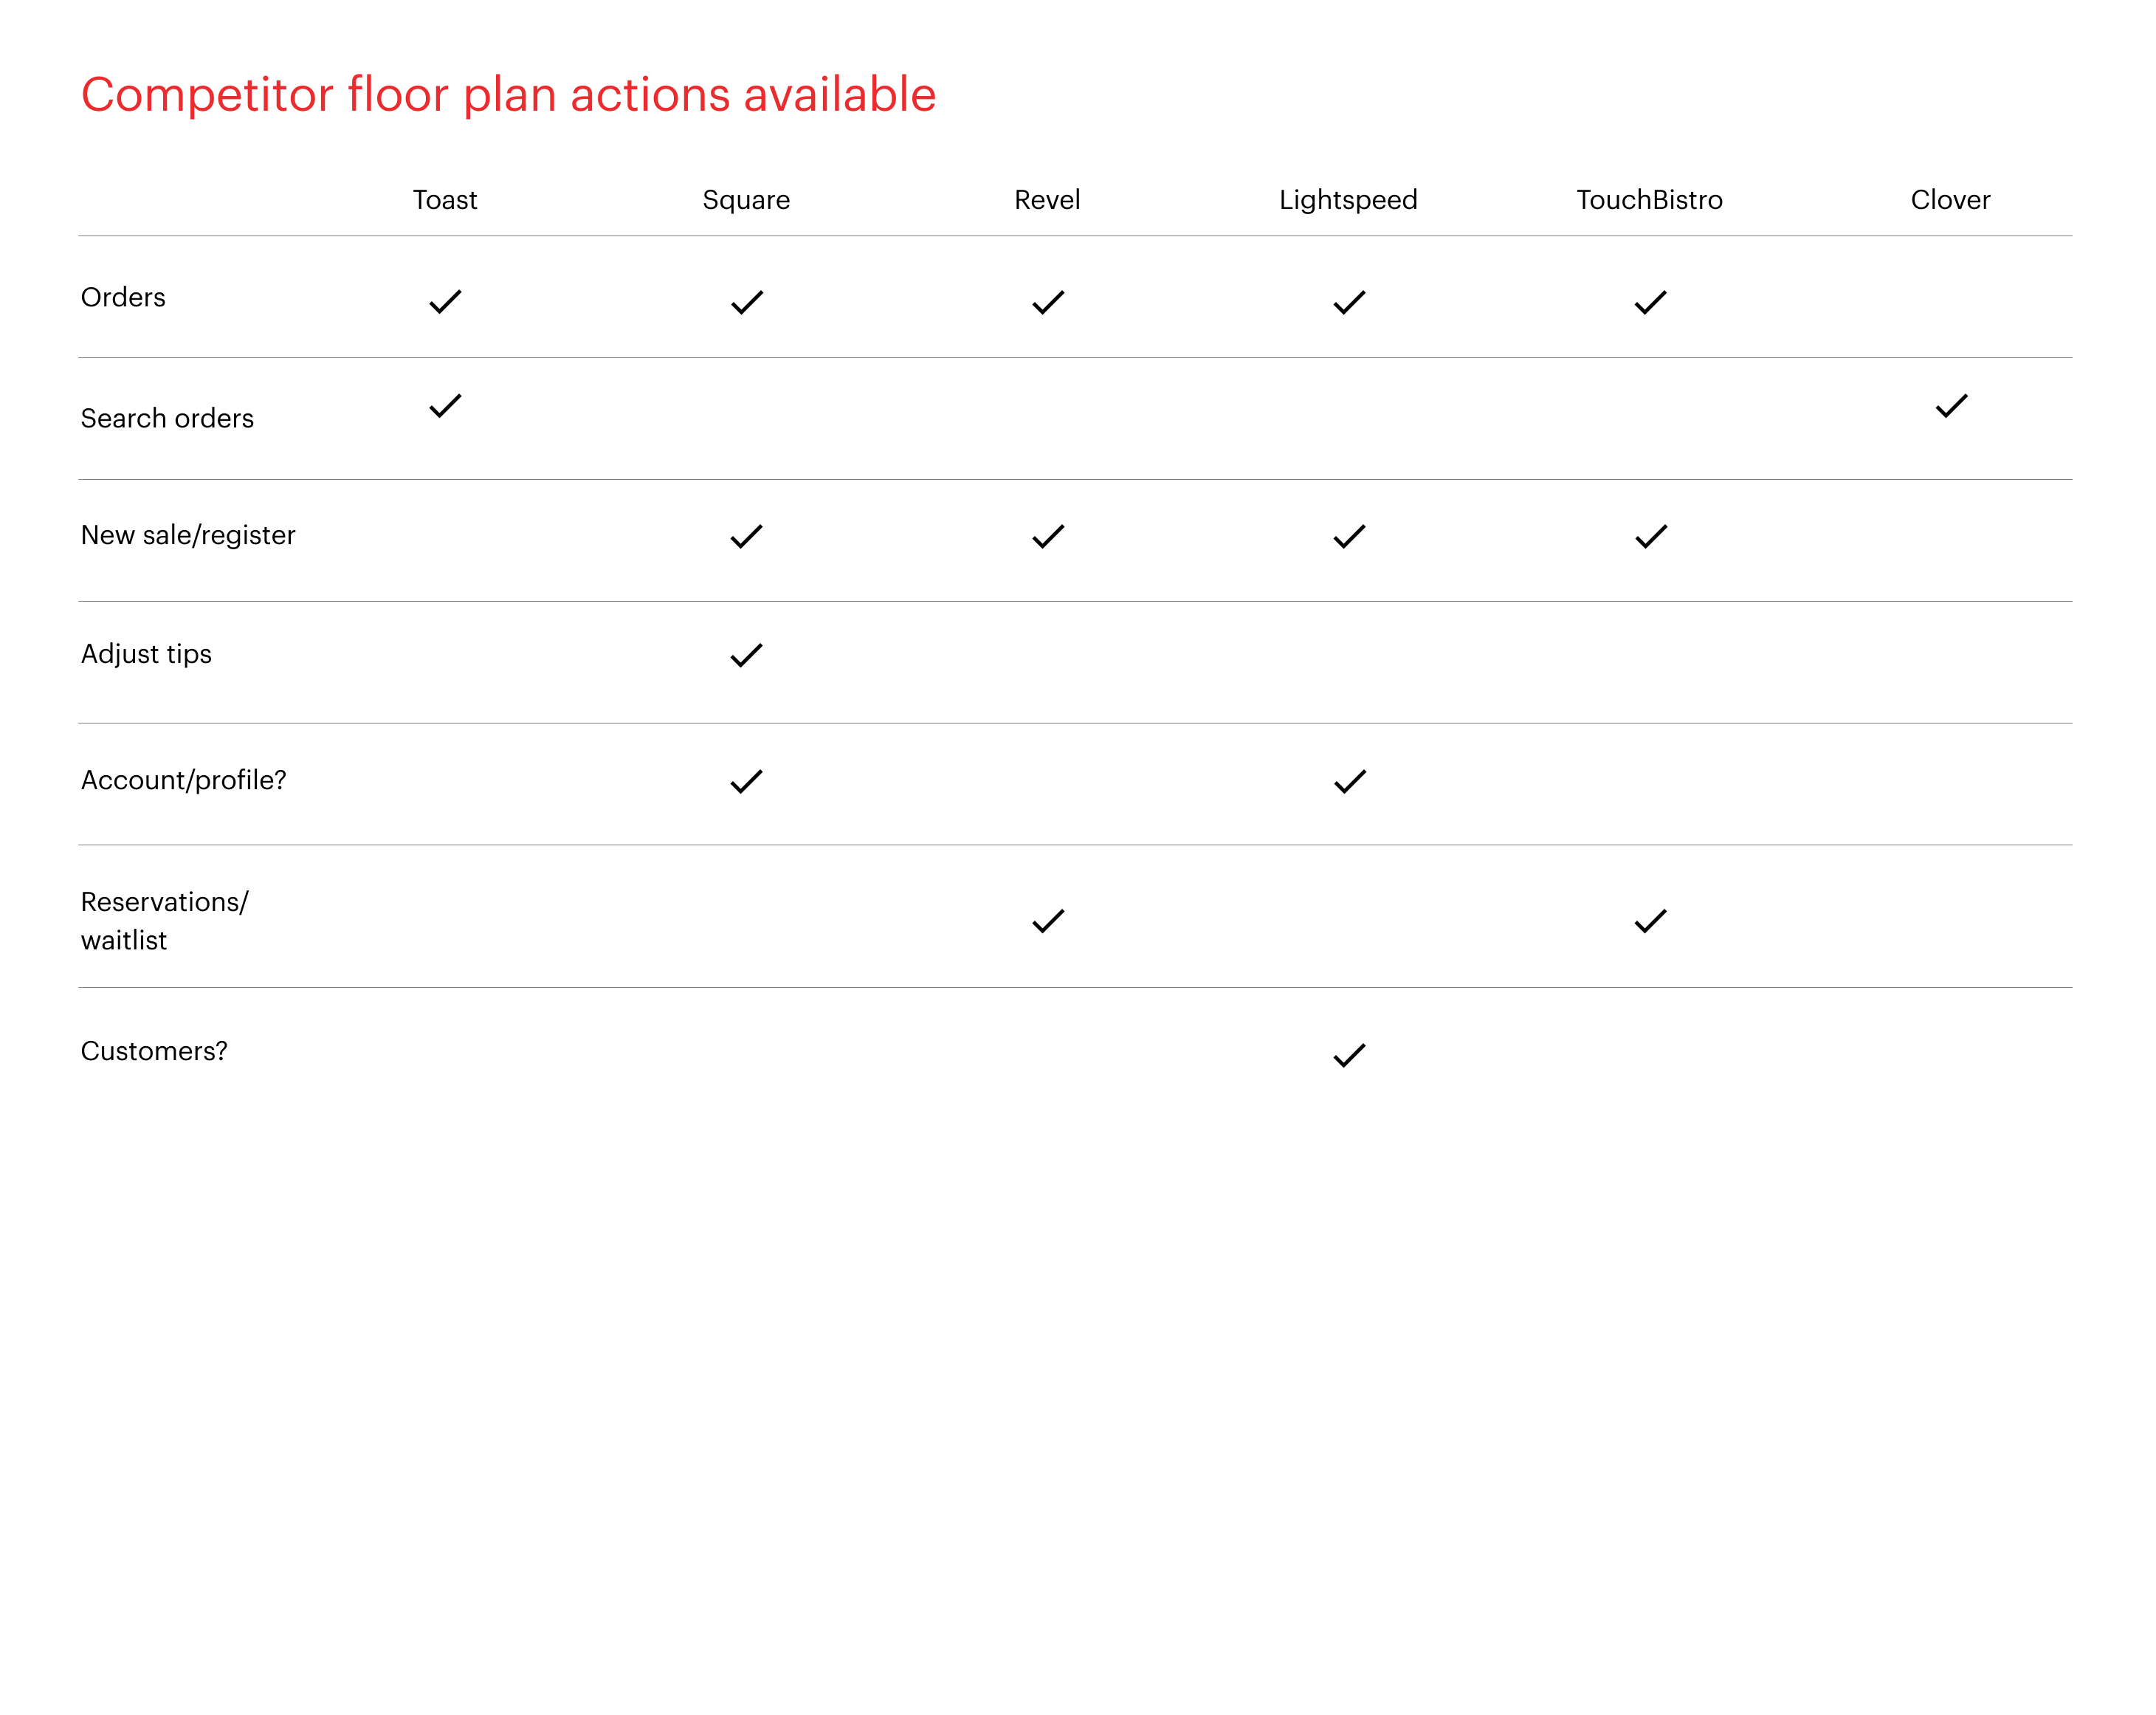Screen dimensions: 2156x1715
Task: Click the TouchBistro checkmark in New sale/register row
Action: pos(1651,536)
